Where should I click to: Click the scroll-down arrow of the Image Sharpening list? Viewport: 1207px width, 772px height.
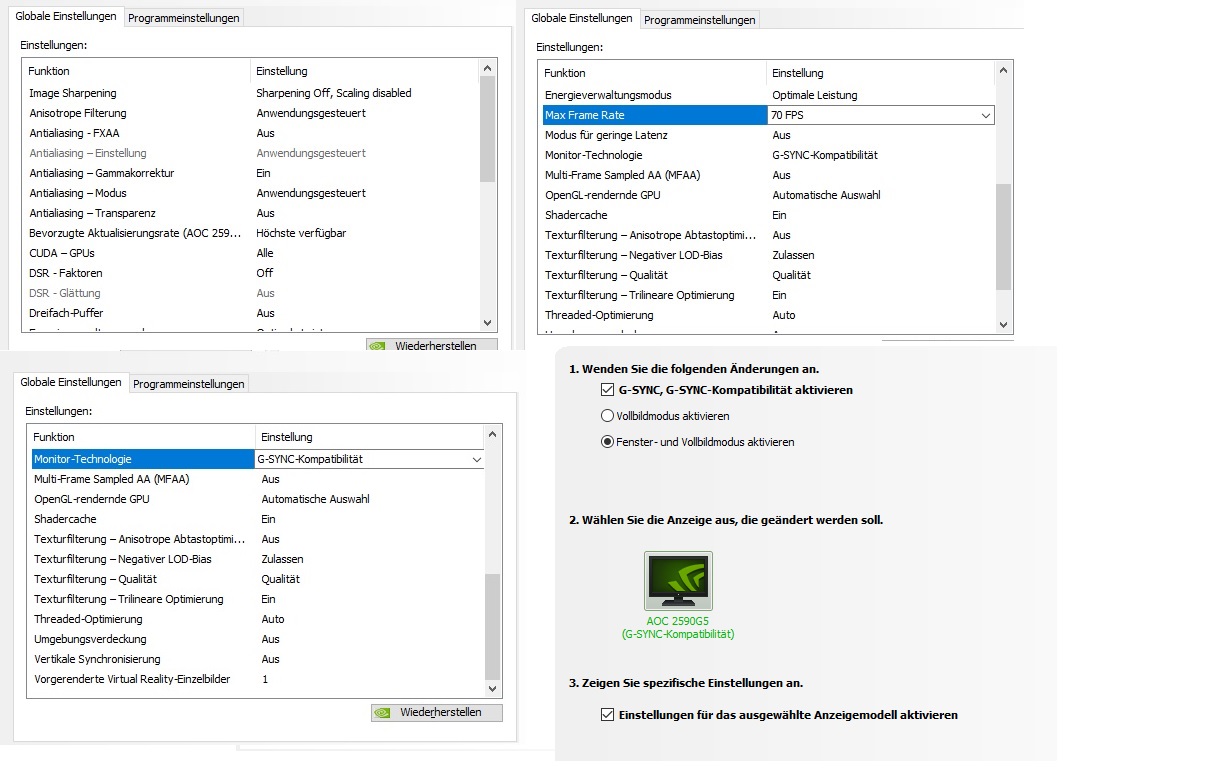(488, 323)
